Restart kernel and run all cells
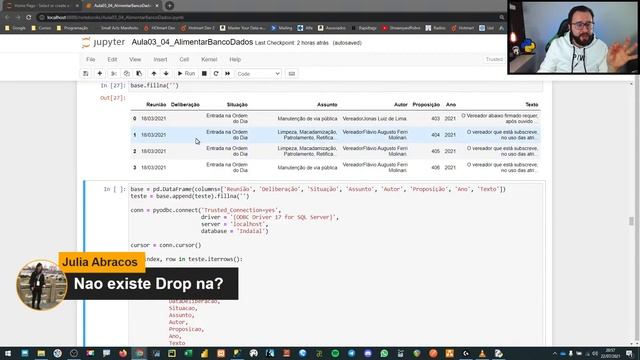Viewport: 640px width, 360px height. 228,73
